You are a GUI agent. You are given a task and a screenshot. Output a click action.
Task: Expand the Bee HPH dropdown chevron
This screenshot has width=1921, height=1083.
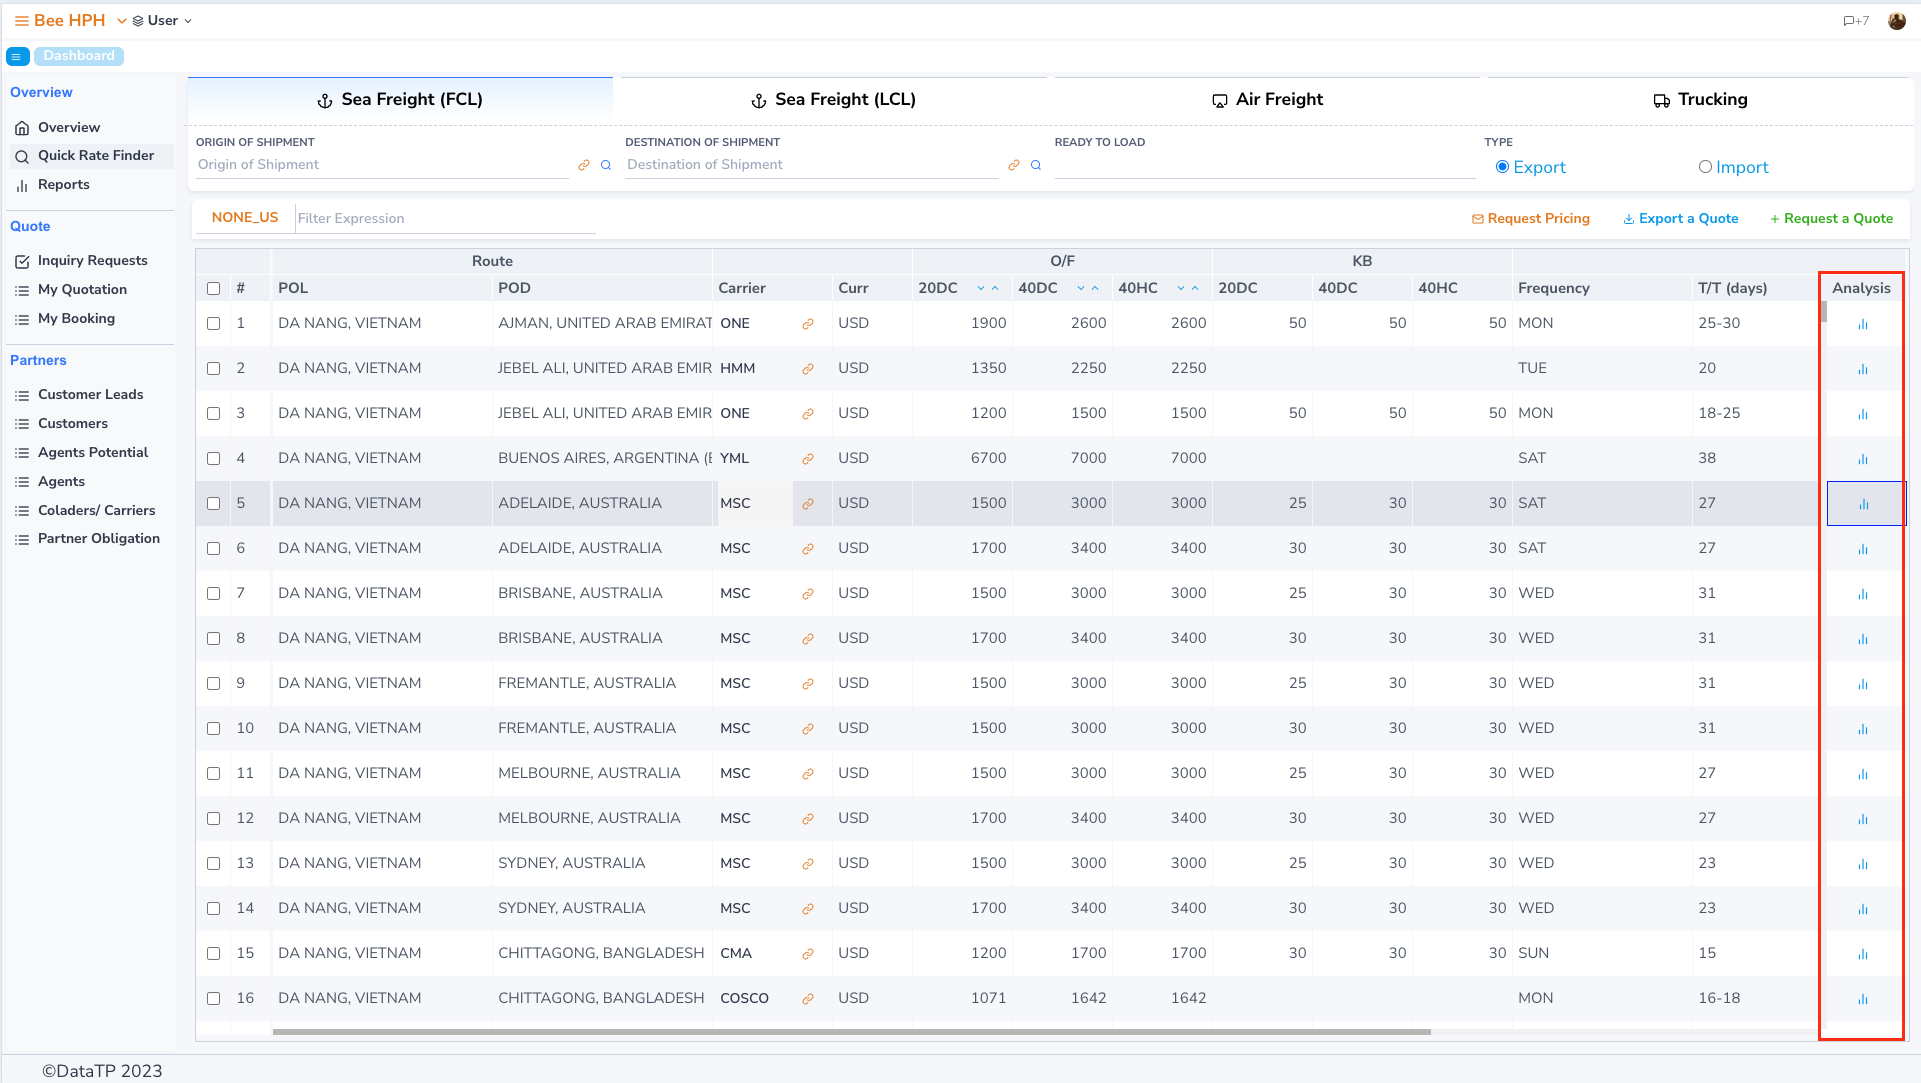point(121,21)
